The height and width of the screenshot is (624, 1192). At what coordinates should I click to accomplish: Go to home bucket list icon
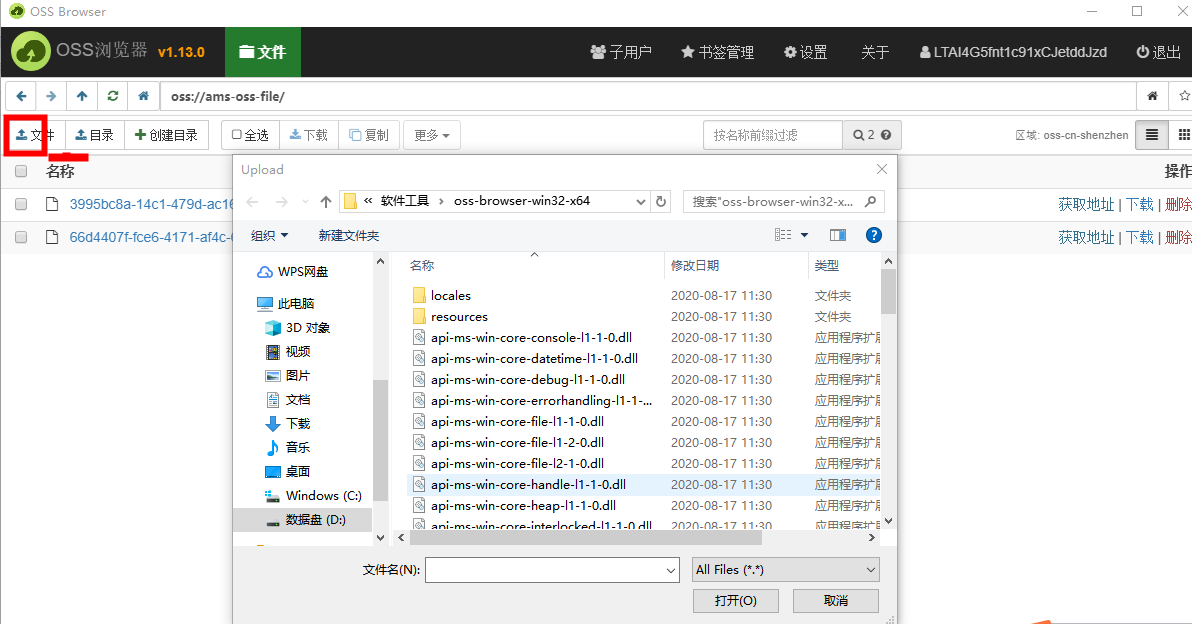tap(143, 97)
